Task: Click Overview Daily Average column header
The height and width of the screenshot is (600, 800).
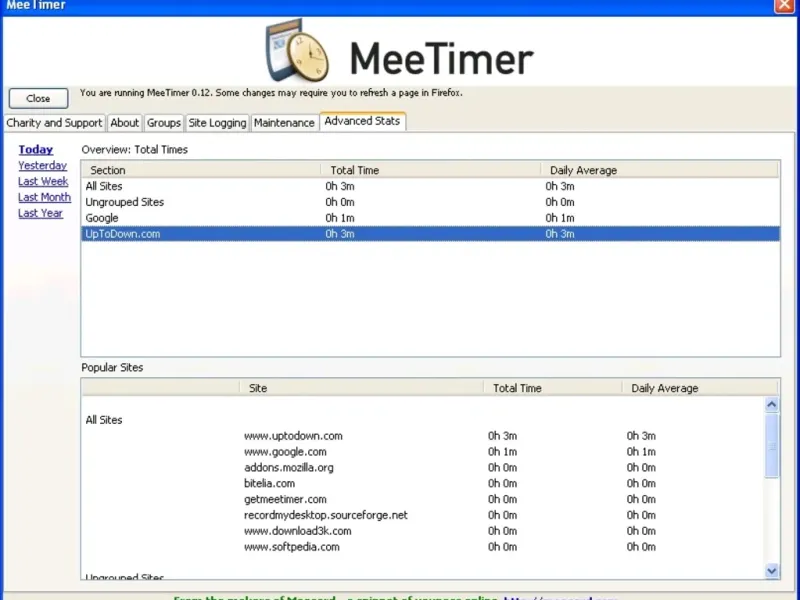Action: [x=660, y=170]
